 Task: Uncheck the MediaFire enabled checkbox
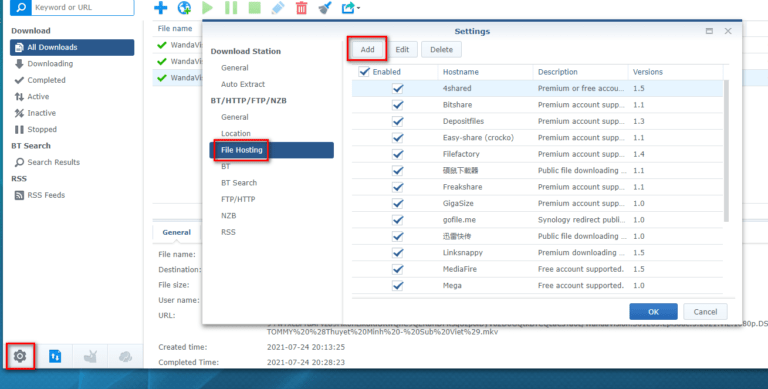click(398, 269)
